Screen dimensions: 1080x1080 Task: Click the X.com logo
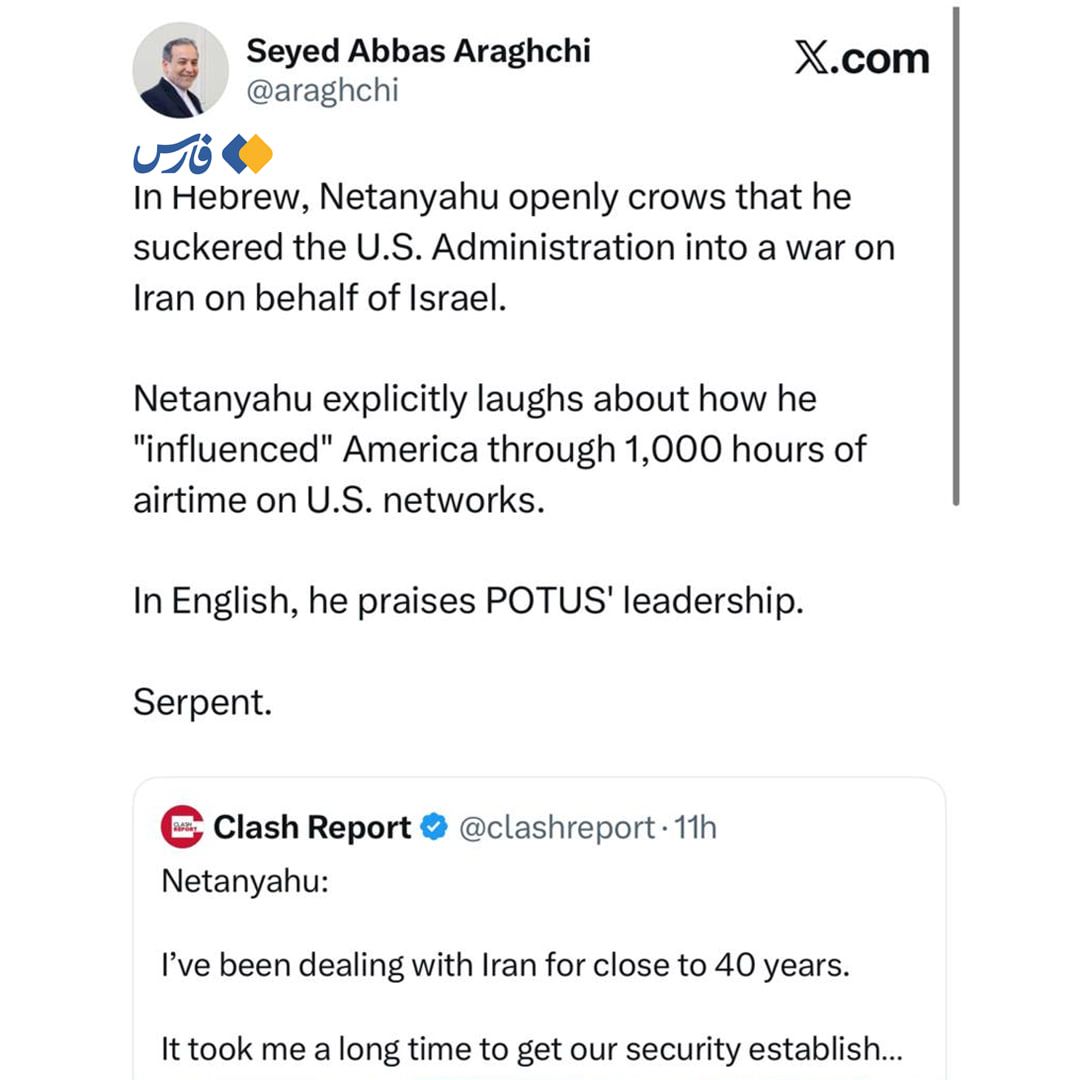862,58
